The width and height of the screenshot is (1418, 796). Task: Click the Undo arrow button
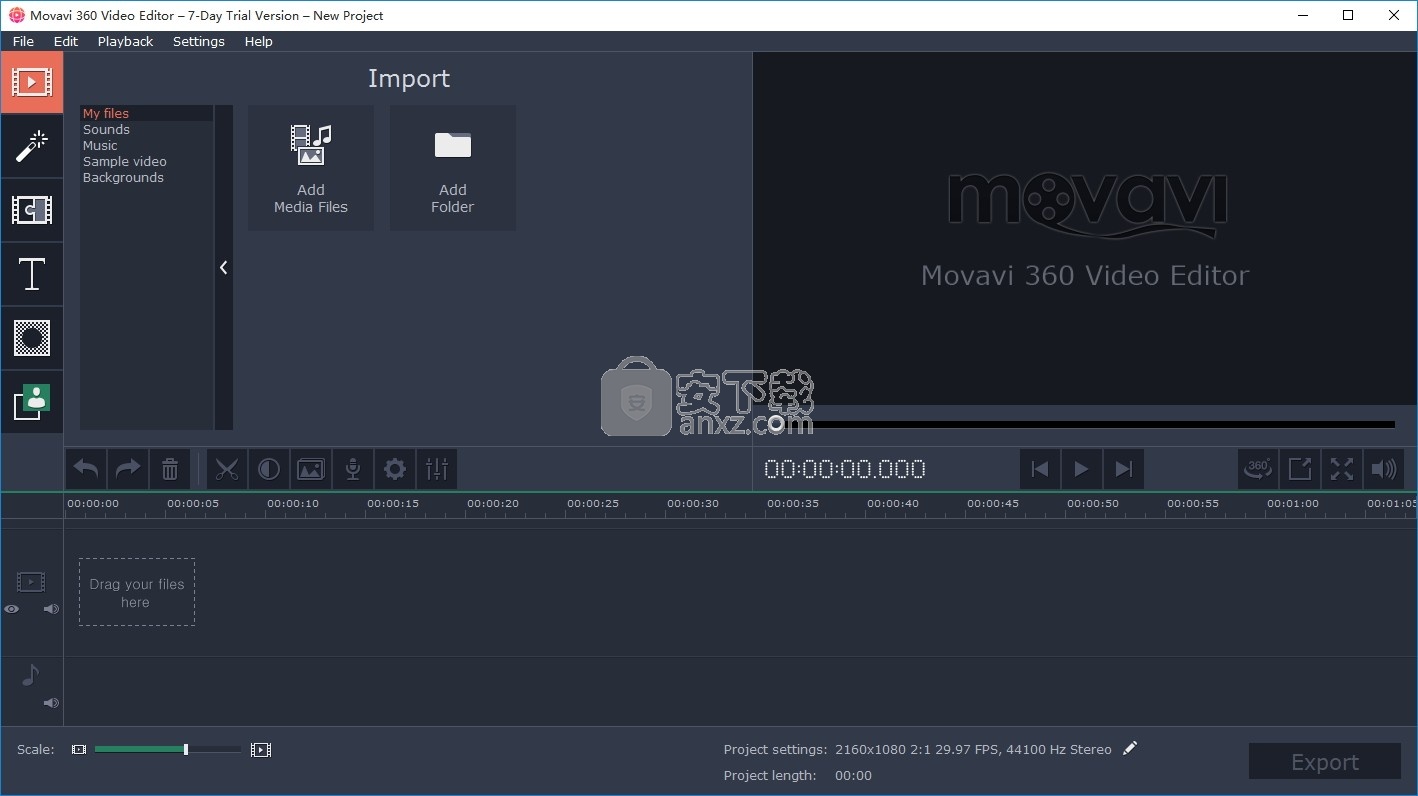coord(86,469)
